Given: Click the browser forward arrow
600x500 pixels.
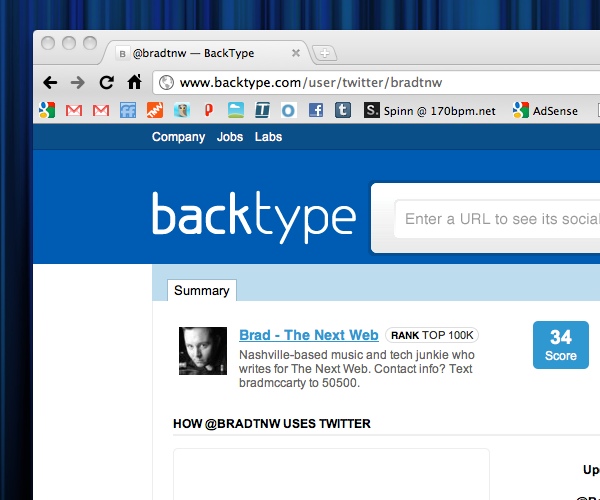Looking at the screenshot, I should [78, 82].
